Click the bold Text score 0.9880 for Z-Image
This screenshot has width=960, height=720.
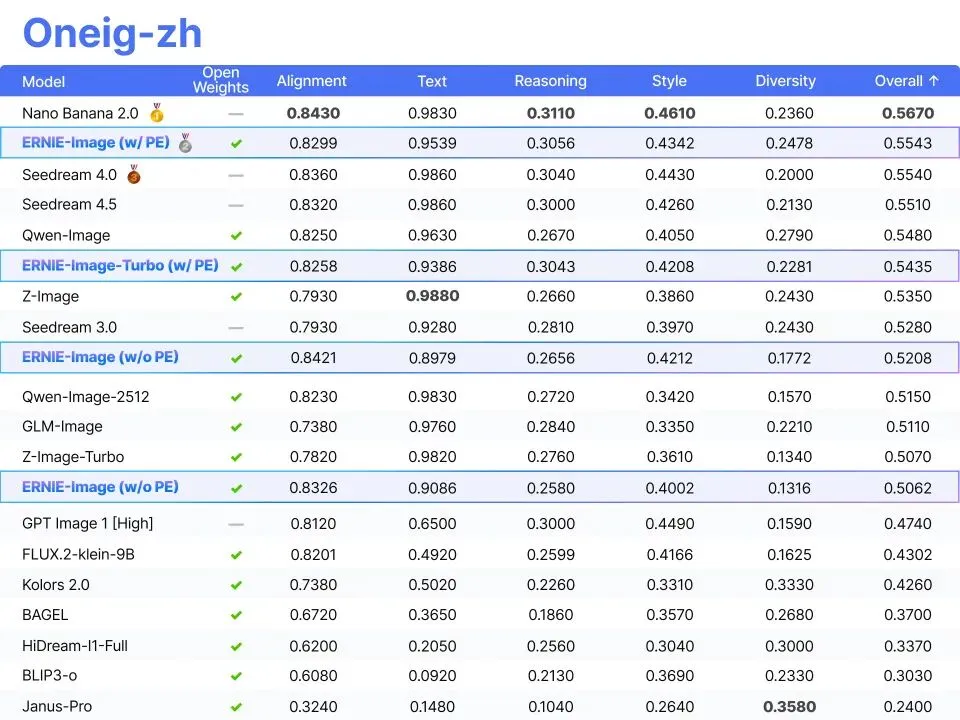(432, 296)
